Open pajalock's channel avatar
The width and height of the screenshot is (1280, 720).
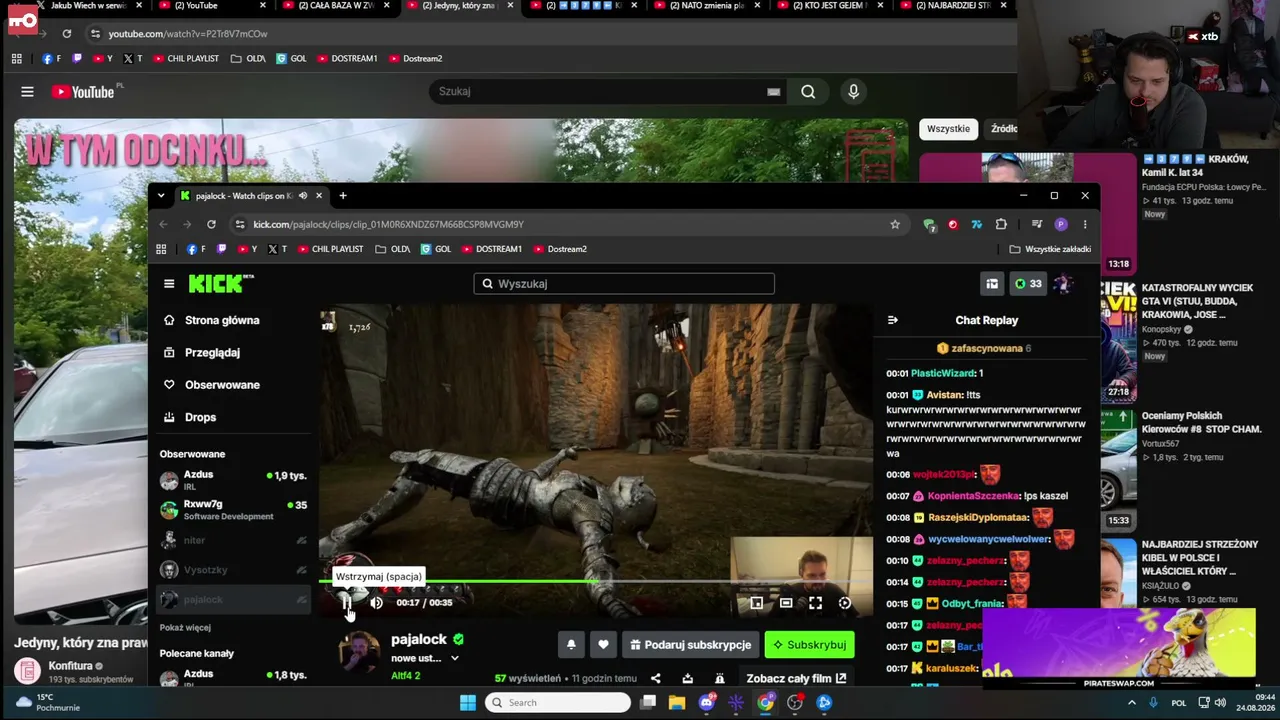(x=358, y=652)
